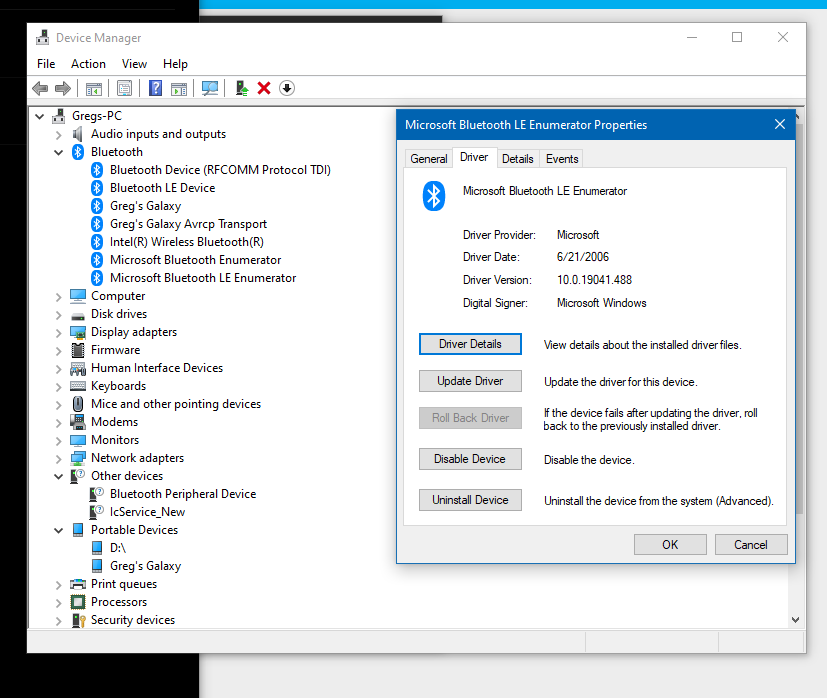Maximize the Device Manager window
Screen dimensions: 827x698
(737, 37)
